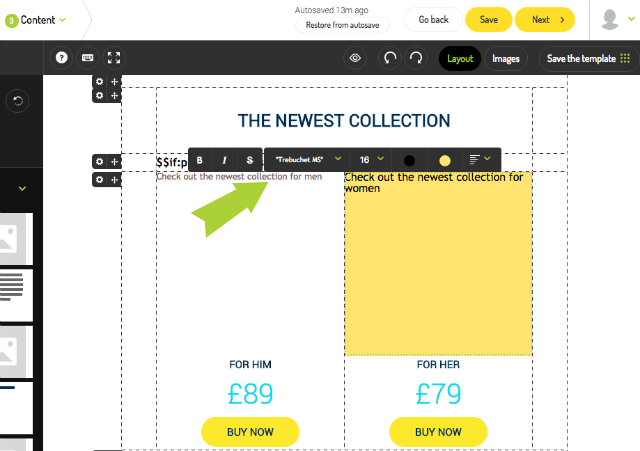Image resolution: width=640 pixels, height=451 pixels.
Task: Click the men collection text
Action: [x=239, y=177]
